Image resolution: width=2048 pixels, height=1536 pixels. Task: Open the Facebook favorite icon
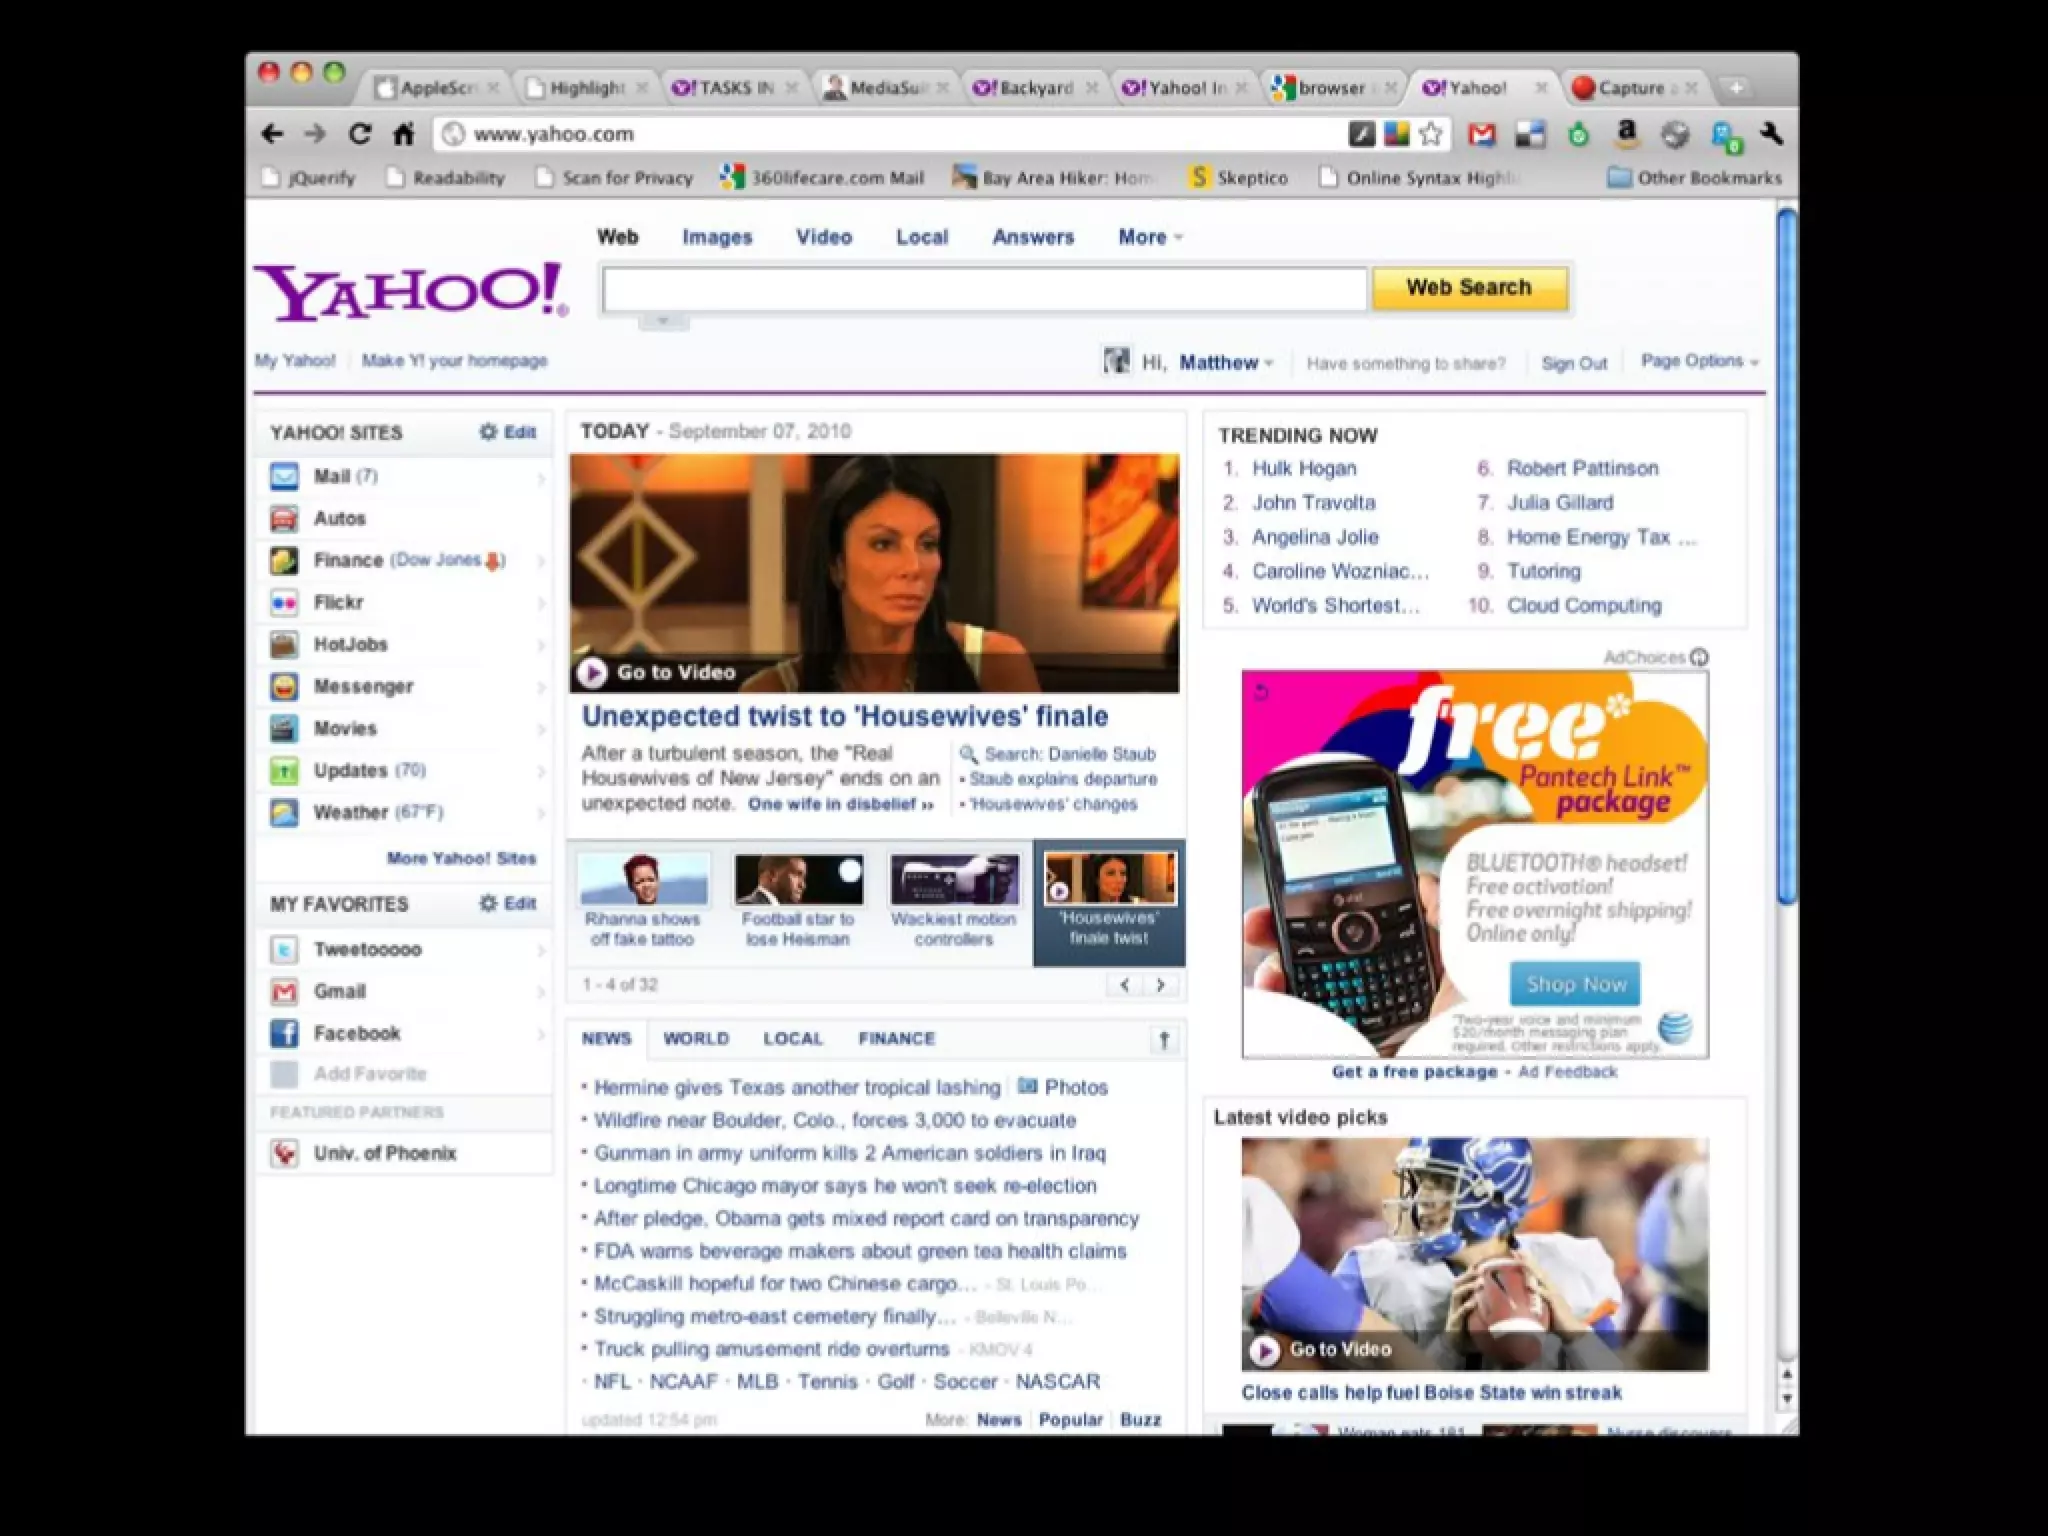tap(285, 1033)
